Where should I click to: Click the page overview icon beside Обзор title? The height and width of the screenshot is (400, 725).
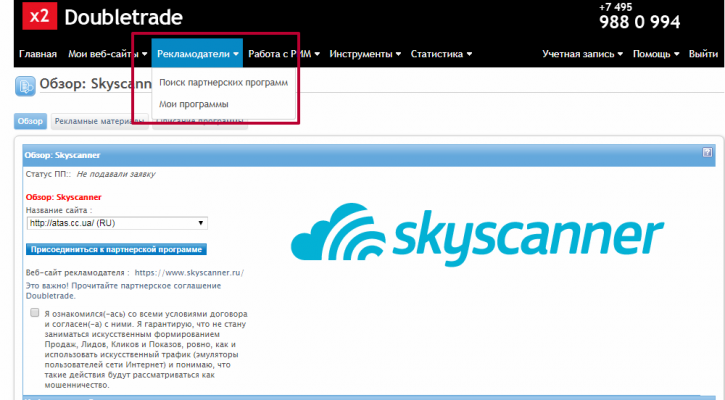25,86
